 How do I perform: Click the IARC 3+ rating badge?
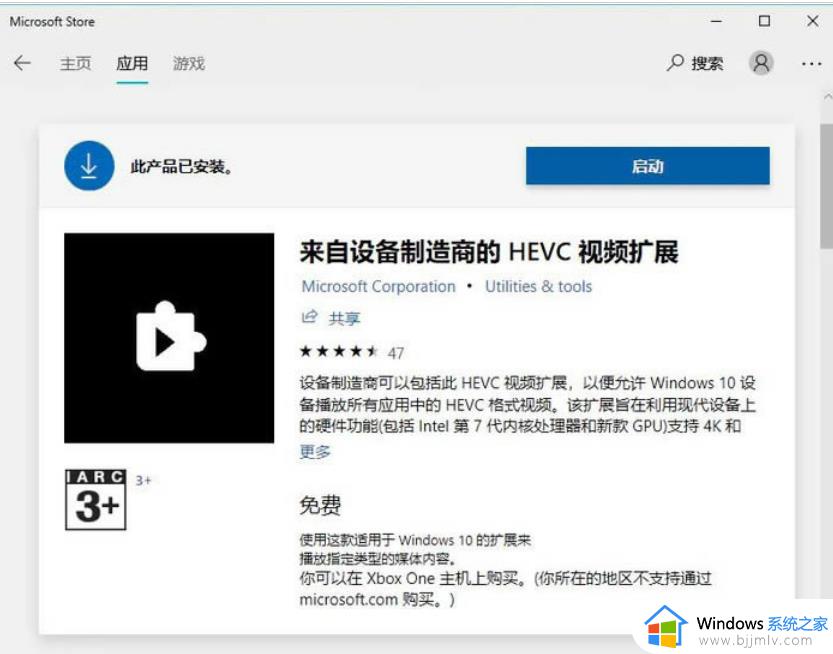pos(96,499)
